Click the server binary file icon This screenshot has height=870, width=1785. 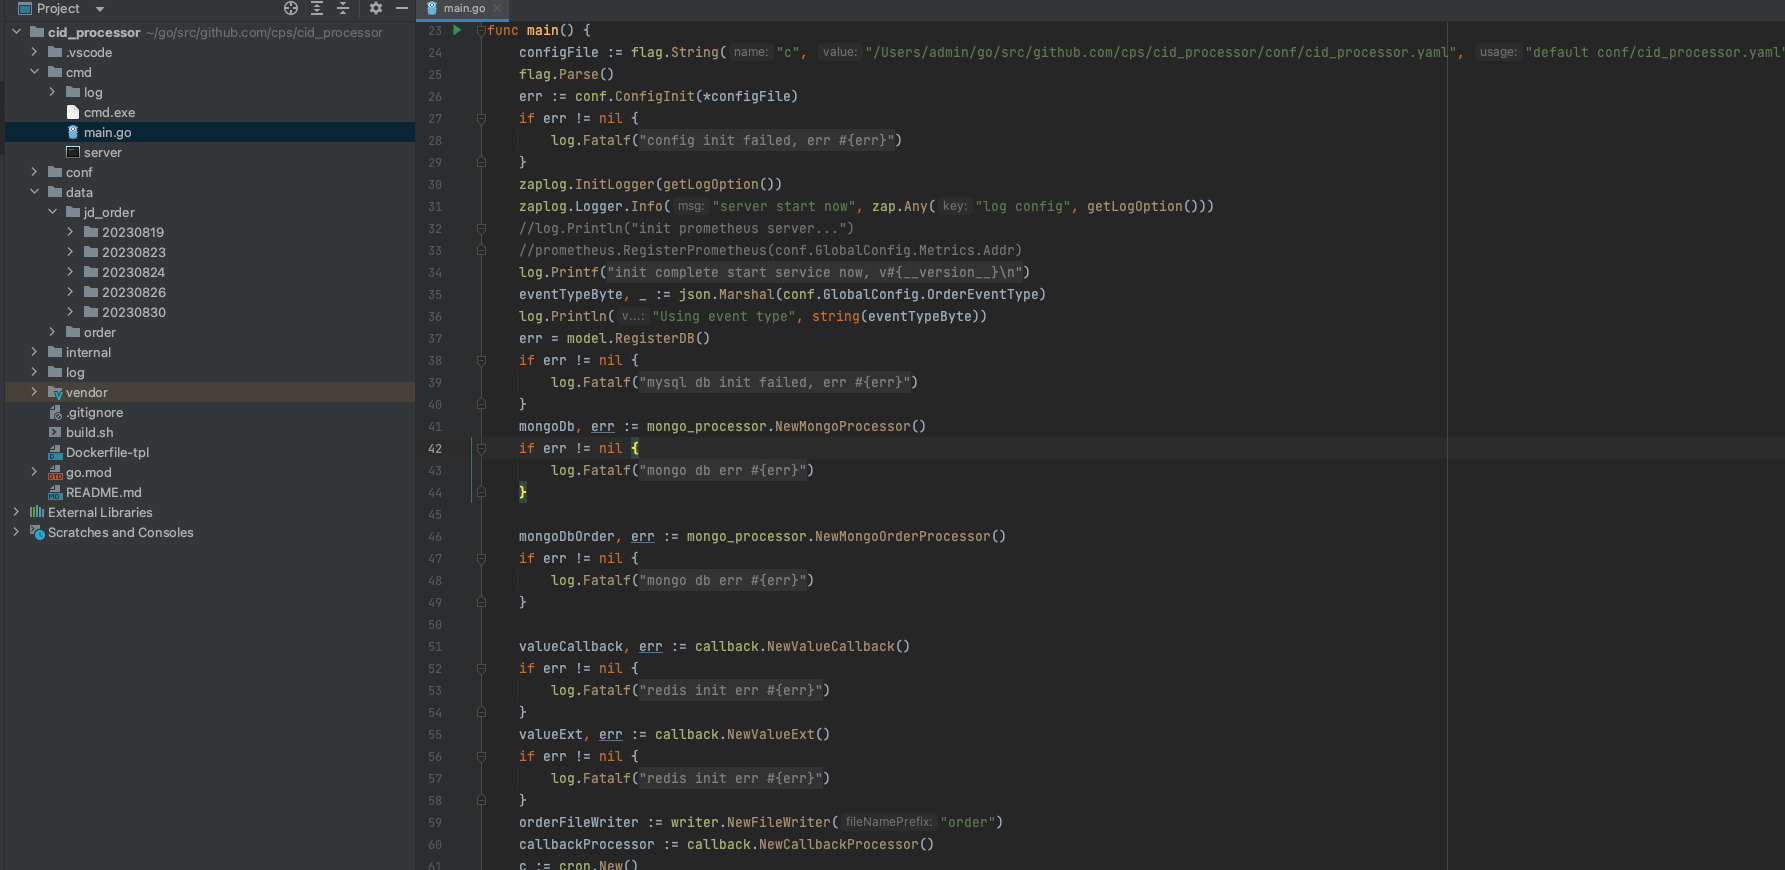tap(73, 152)
